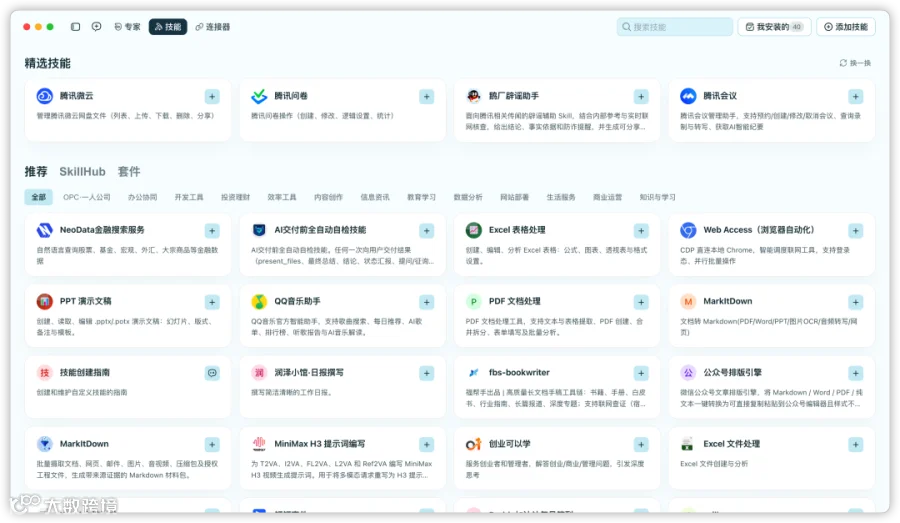Add 腾讯会议 skill with plus icon
The height and width of the screenshot is (523, 900).
pos(856,96)
